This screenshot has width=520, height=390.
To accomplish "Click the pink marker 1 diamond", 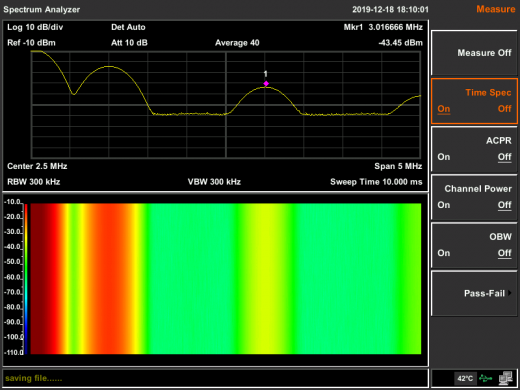I will [266, 84].
